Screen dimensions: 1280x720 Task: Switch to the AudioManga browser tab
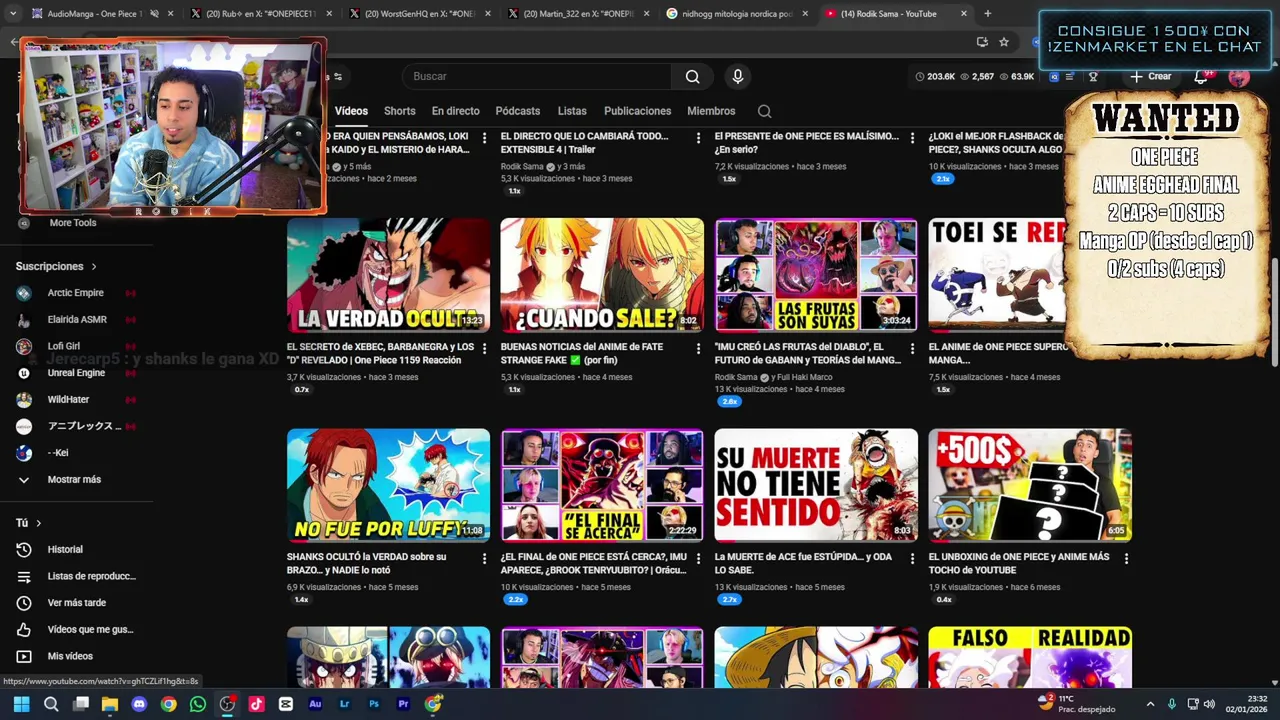coord(95,14)
